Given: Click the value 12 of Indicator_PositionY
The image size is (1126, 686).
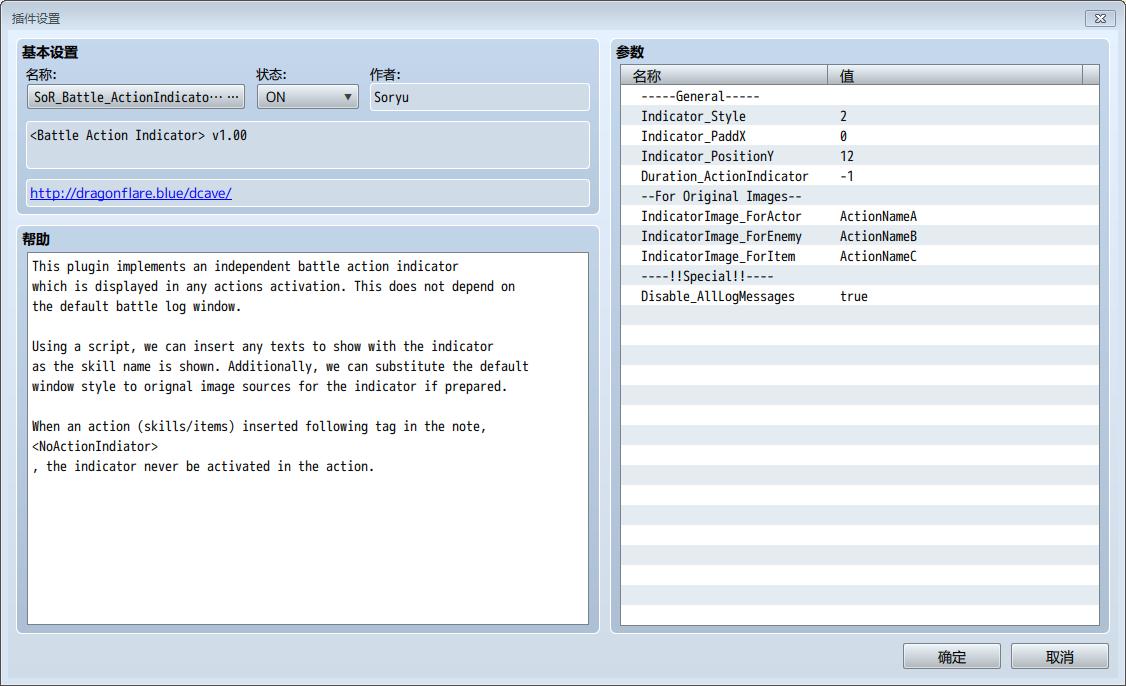Looking at the screenshot, I should point(847,157).
